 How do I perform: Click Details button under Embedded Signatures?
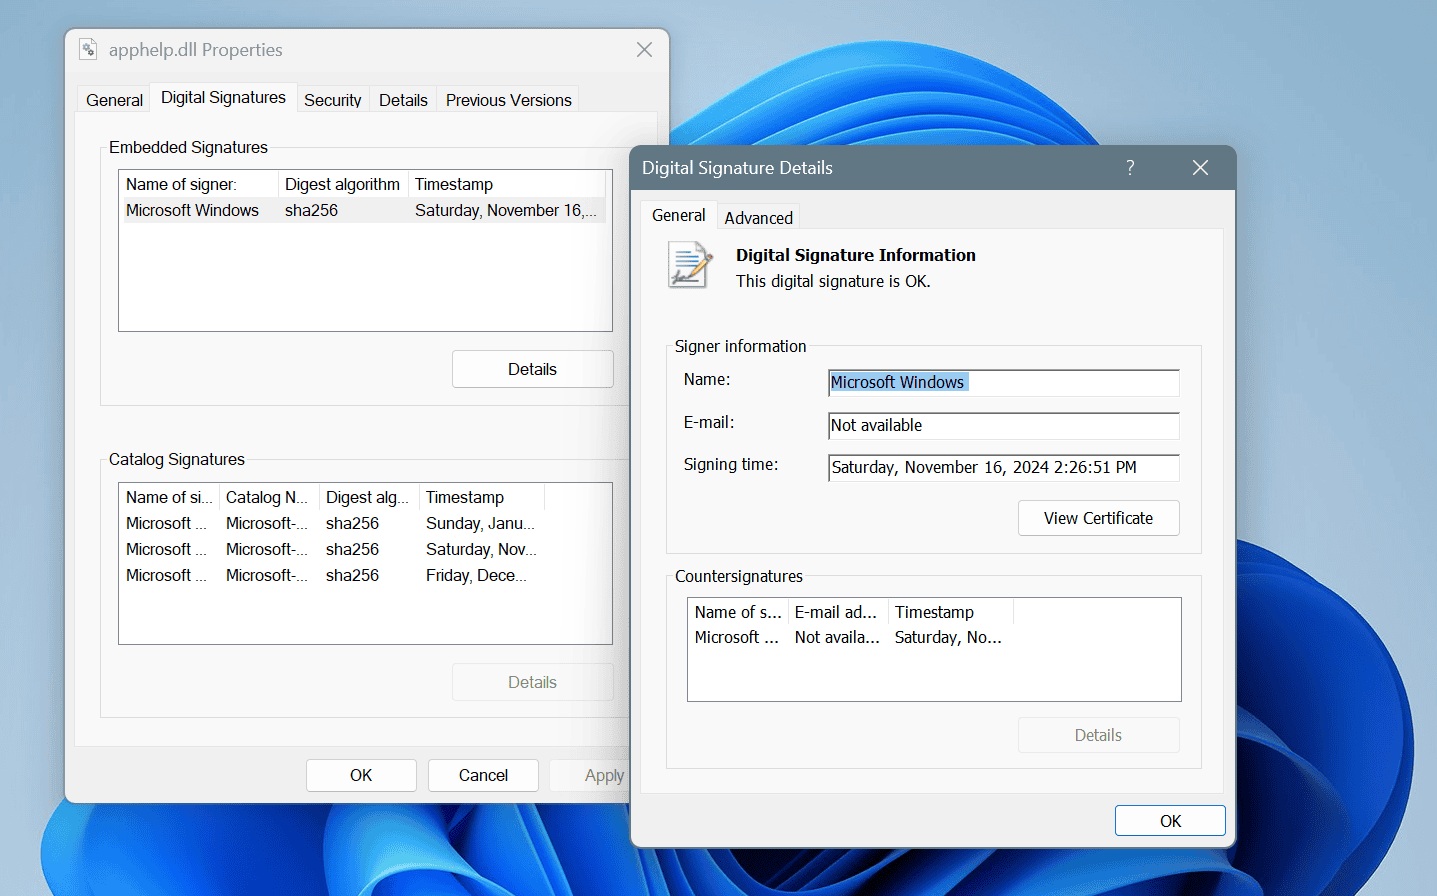coord(532,369)
